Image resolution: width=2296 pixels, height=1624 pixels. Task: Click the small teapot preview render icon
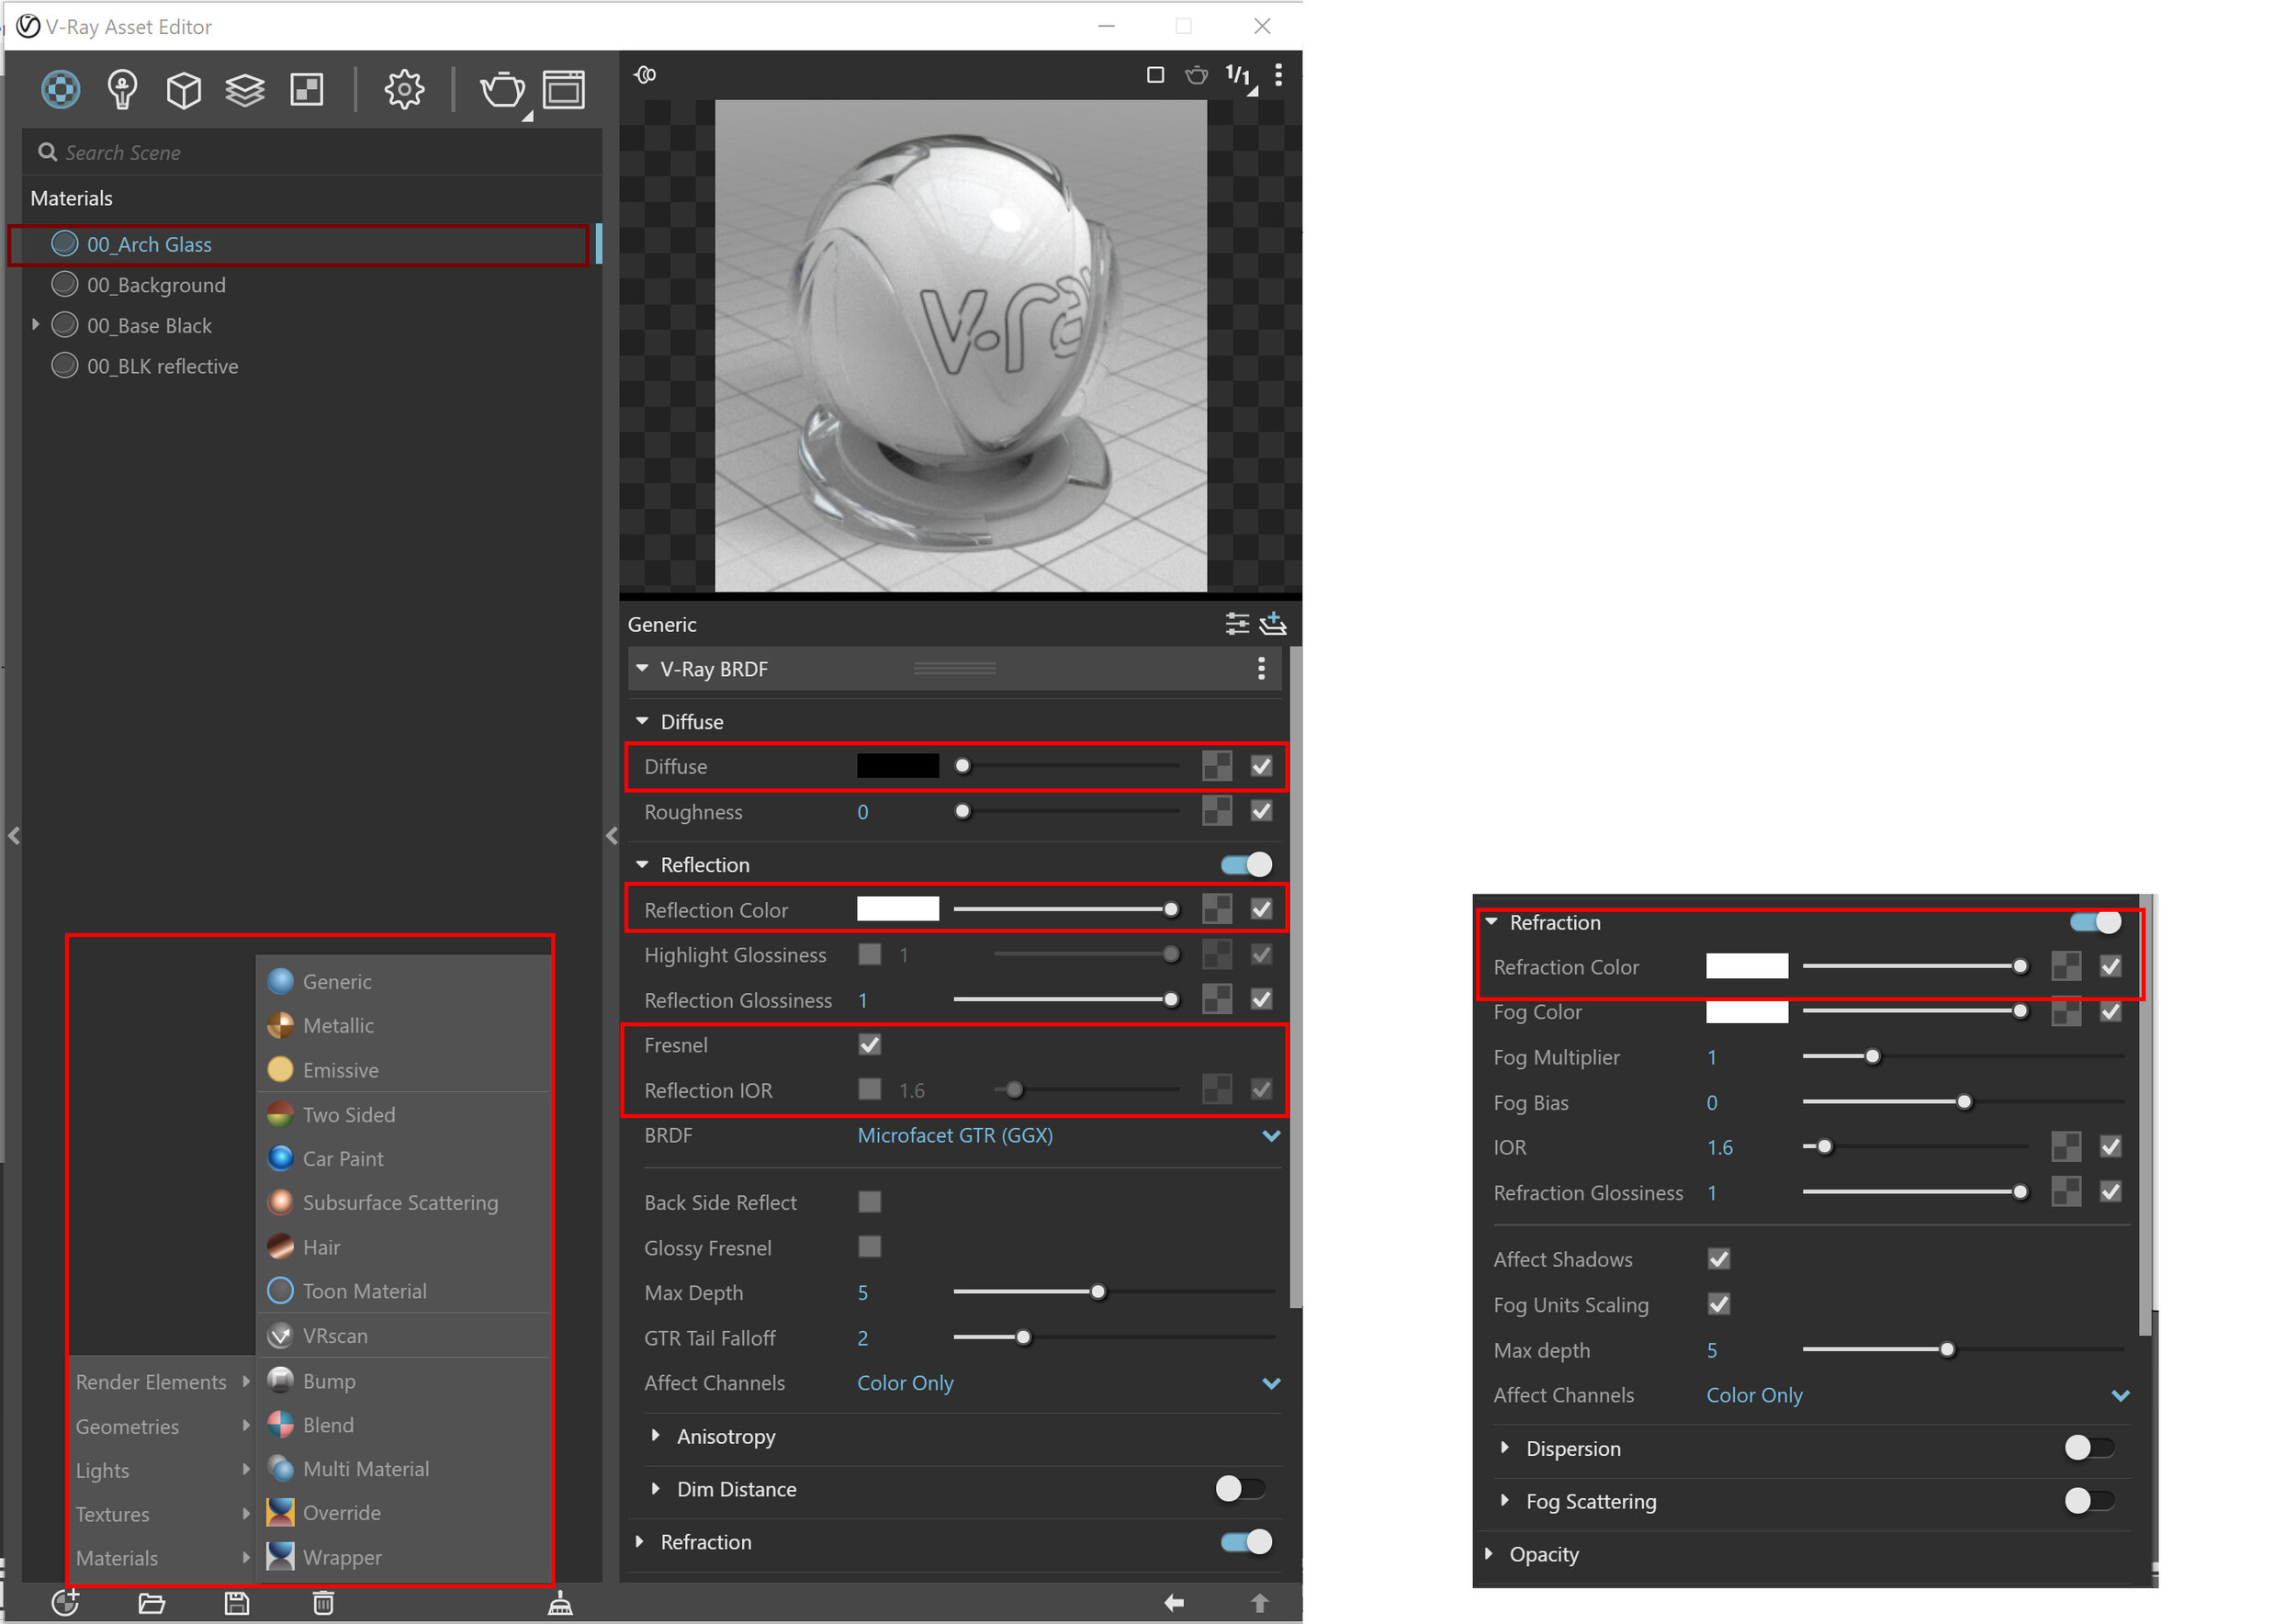(1196, 75)
